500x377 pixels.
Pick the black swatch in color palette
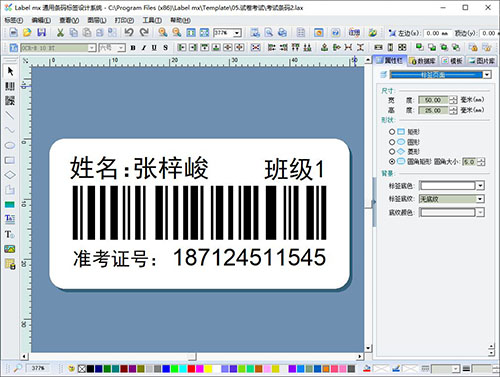coord(90,369)
